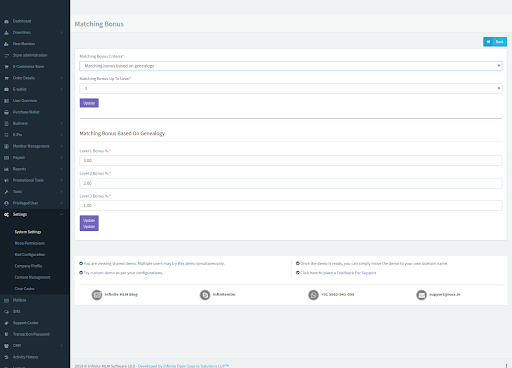The height and width of the screenshot is (368, 512).
Task: Click the New Member icon in sidebar
Action: [x=6, y=44]
